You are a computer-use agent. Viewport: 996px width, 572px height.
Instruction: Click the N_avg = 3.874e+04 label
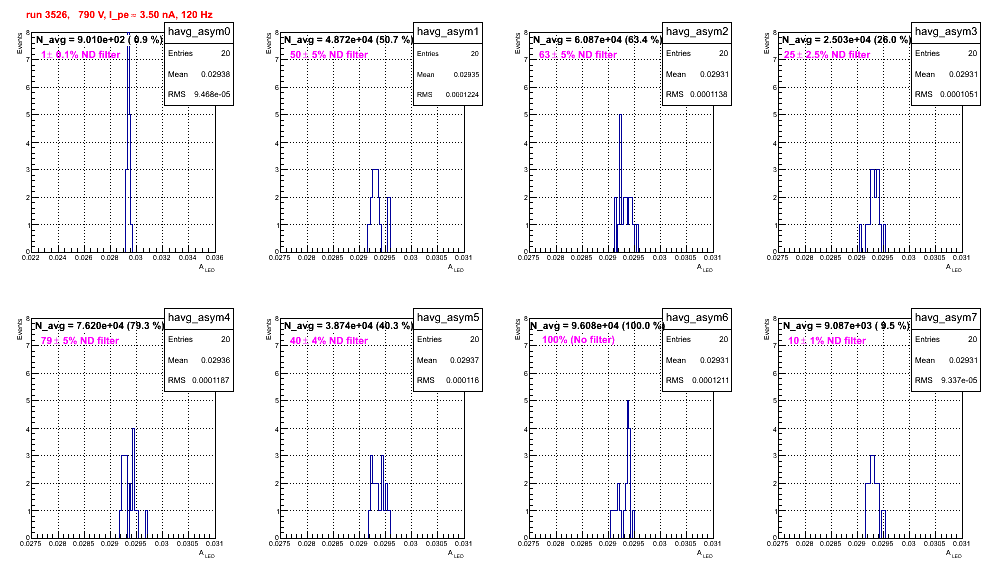(x=348, y=325)
